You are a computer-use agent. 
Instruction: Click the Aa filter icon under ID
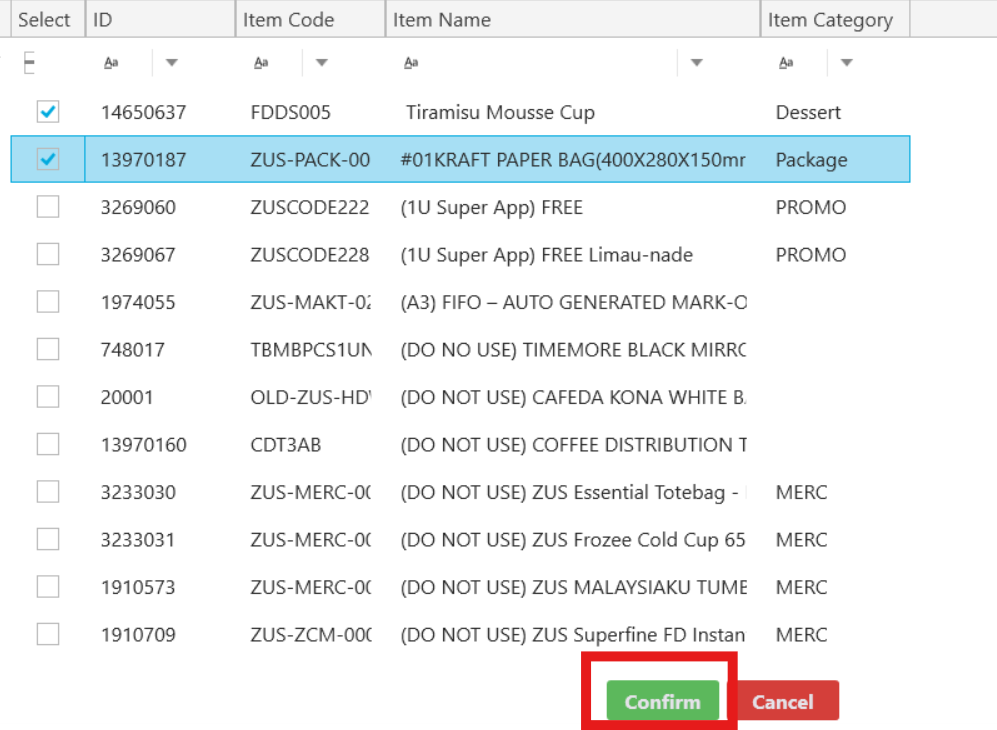click(111, 62)
